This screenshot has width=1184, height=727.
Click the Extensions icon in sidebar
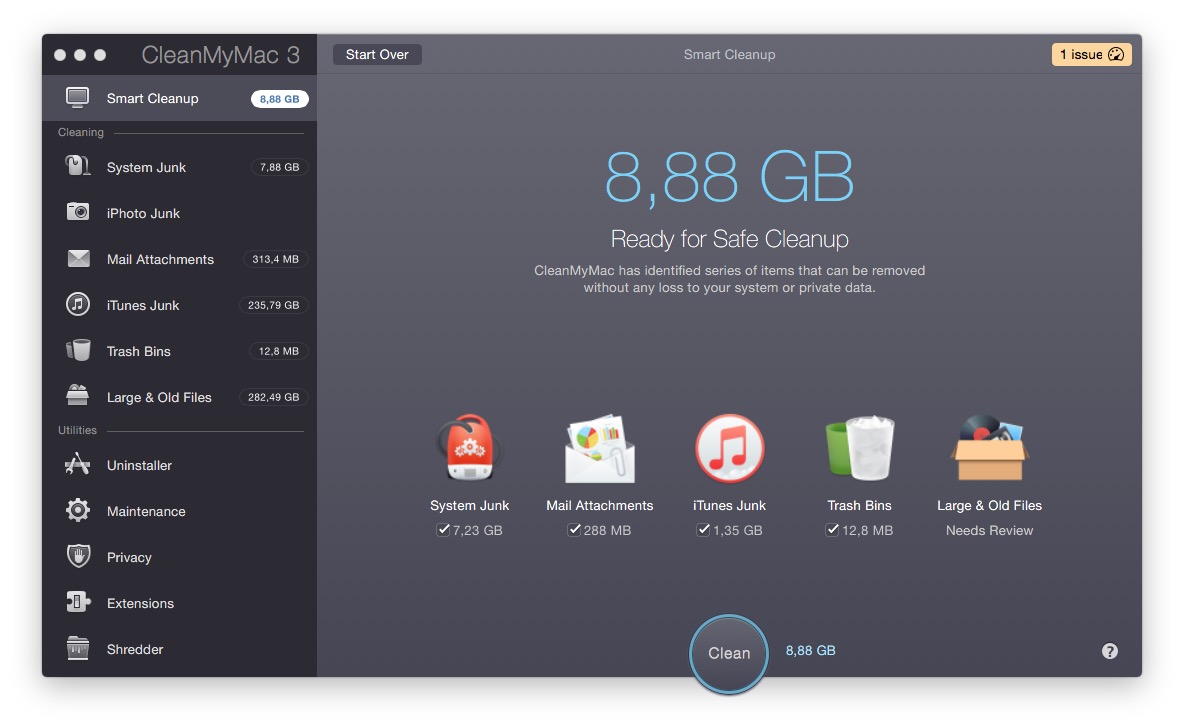point(78,602)
